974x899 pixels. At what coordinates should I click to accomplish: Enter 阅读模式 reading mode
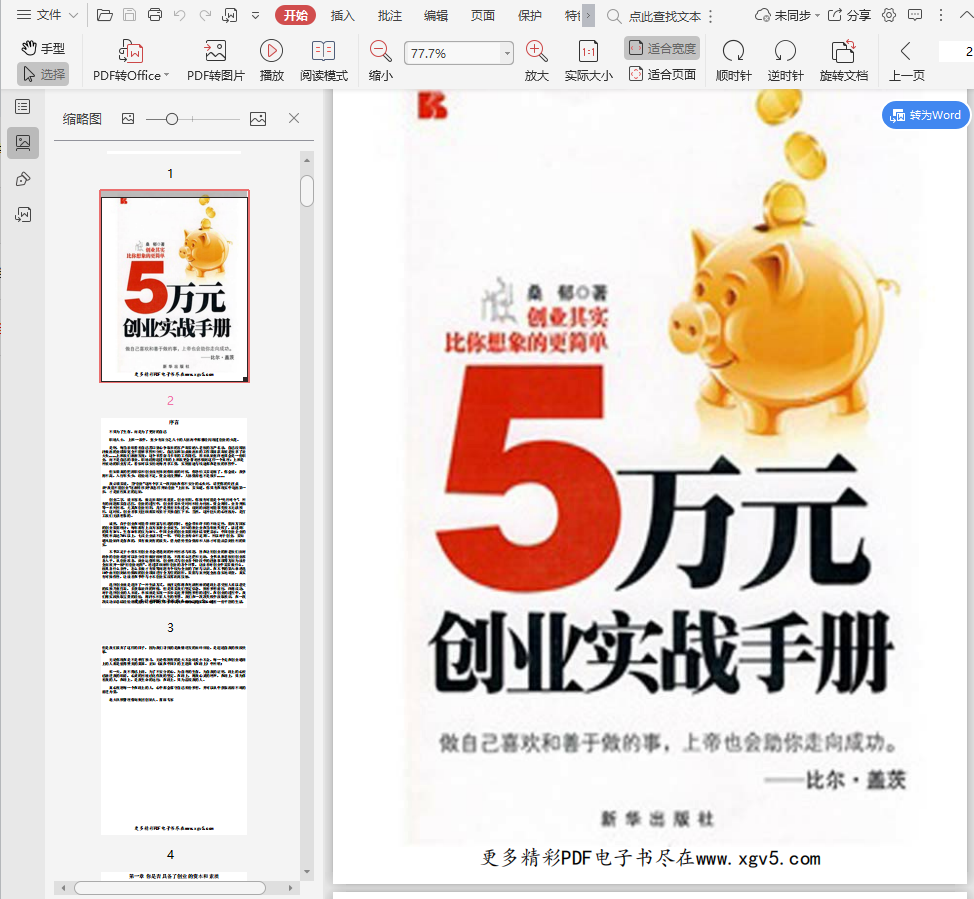[x=323, y=51]
